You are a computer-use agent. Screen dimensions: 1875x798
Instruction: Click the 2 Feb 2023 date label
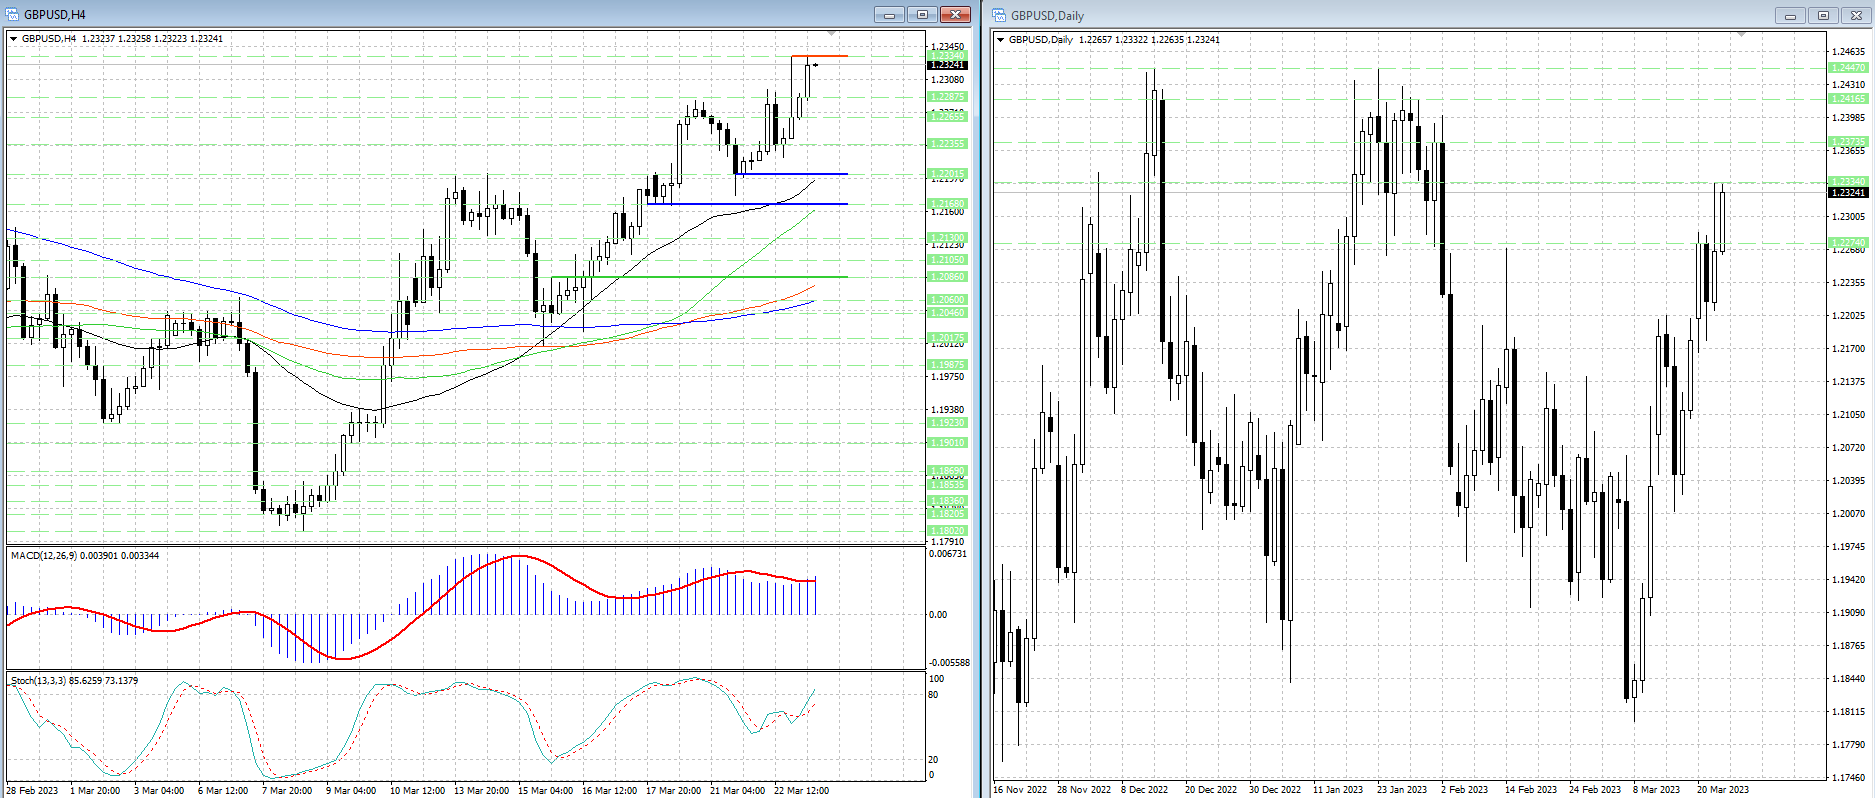click(x=1465, y=790)
